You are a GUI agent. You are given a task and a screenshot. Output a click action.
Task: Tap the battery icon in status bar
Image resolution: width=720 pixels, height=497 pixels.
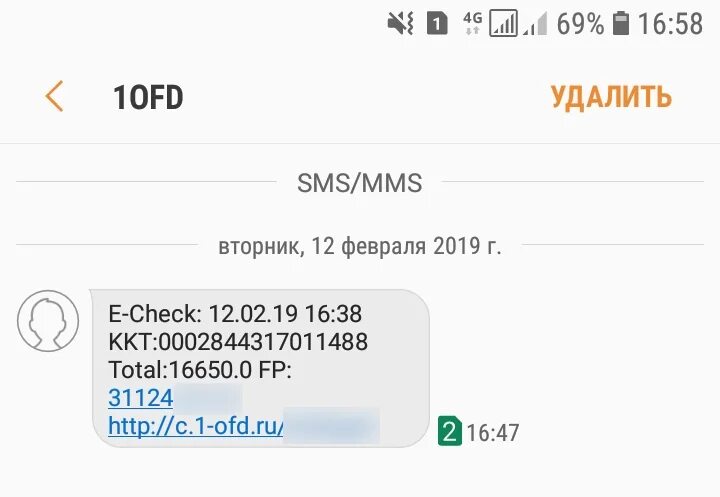(x=621, y=23)
